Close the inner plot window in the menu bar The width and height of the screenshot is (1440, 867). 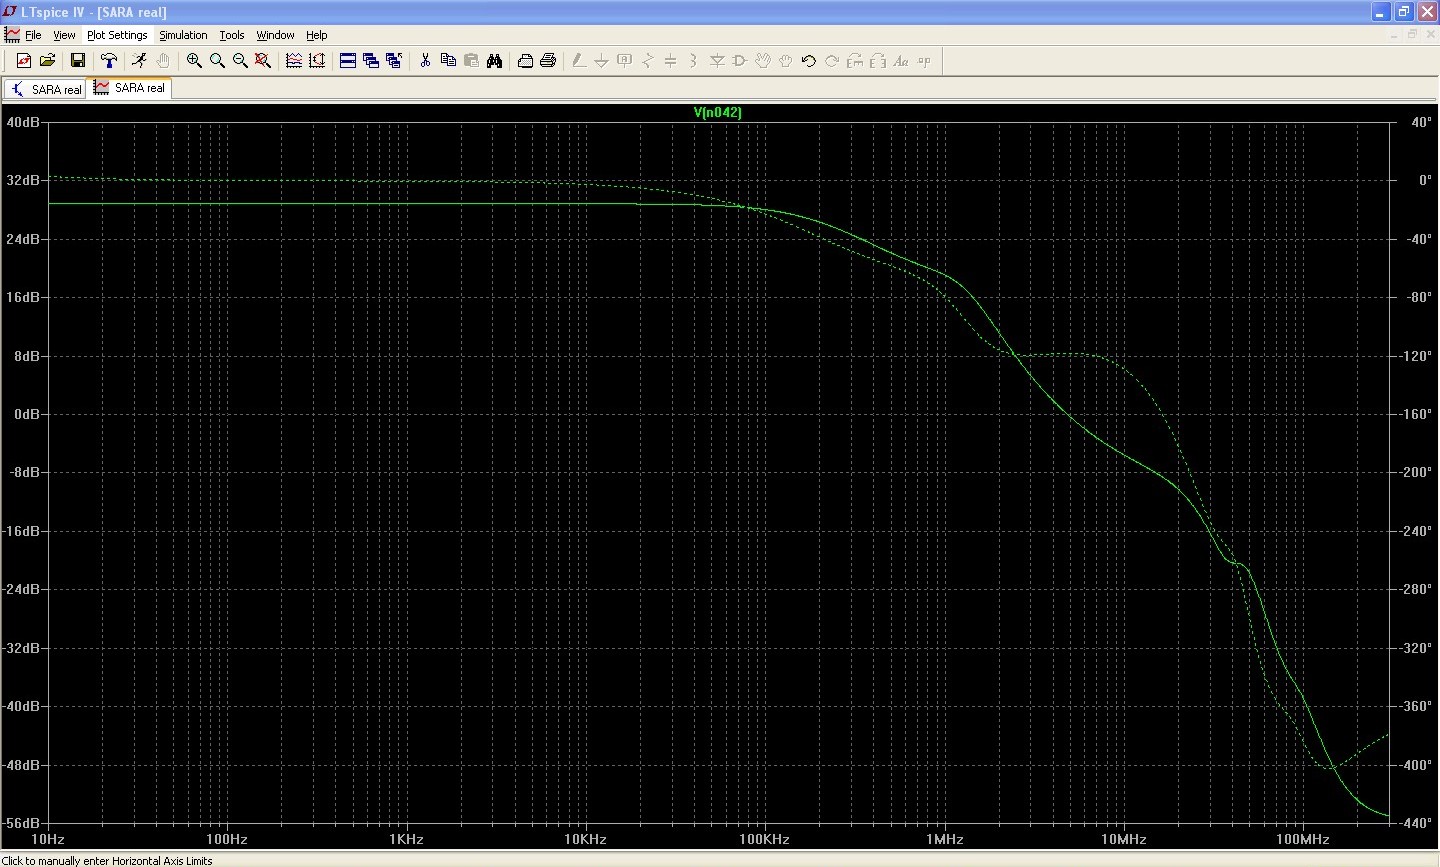coord(1429,34)
